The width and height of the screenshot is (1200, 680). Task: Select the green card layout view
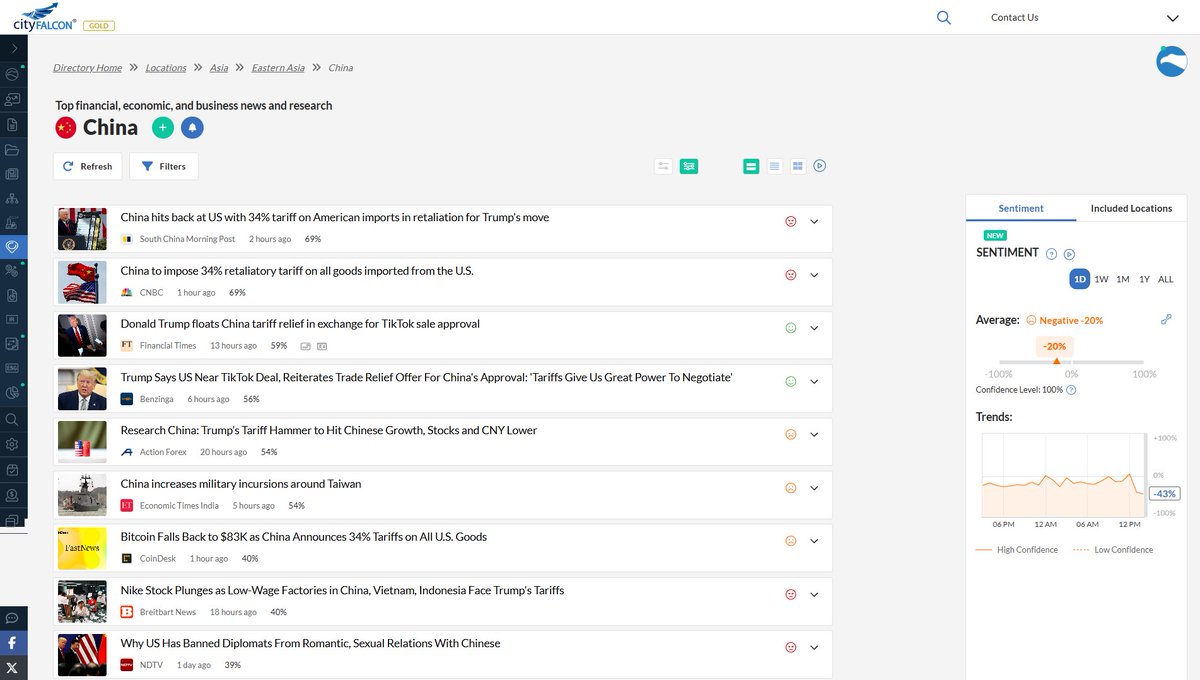[x=751, y=166]
